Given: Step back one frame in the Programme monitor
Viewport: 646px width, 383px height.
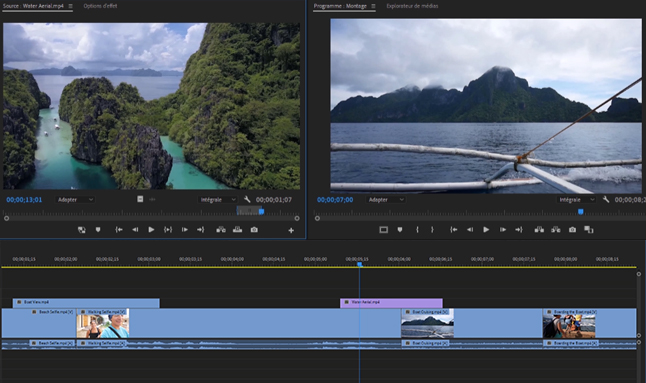Looking at the screenshot, I should (470, 230).
